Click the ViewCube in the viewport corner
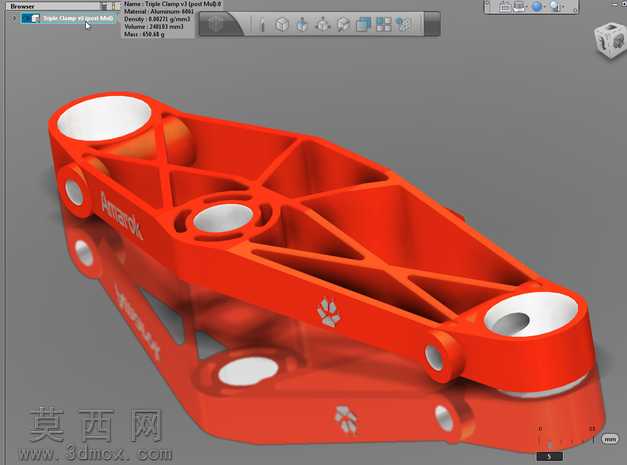This screenshot has height=465, width=627. (x=611, y=41)
